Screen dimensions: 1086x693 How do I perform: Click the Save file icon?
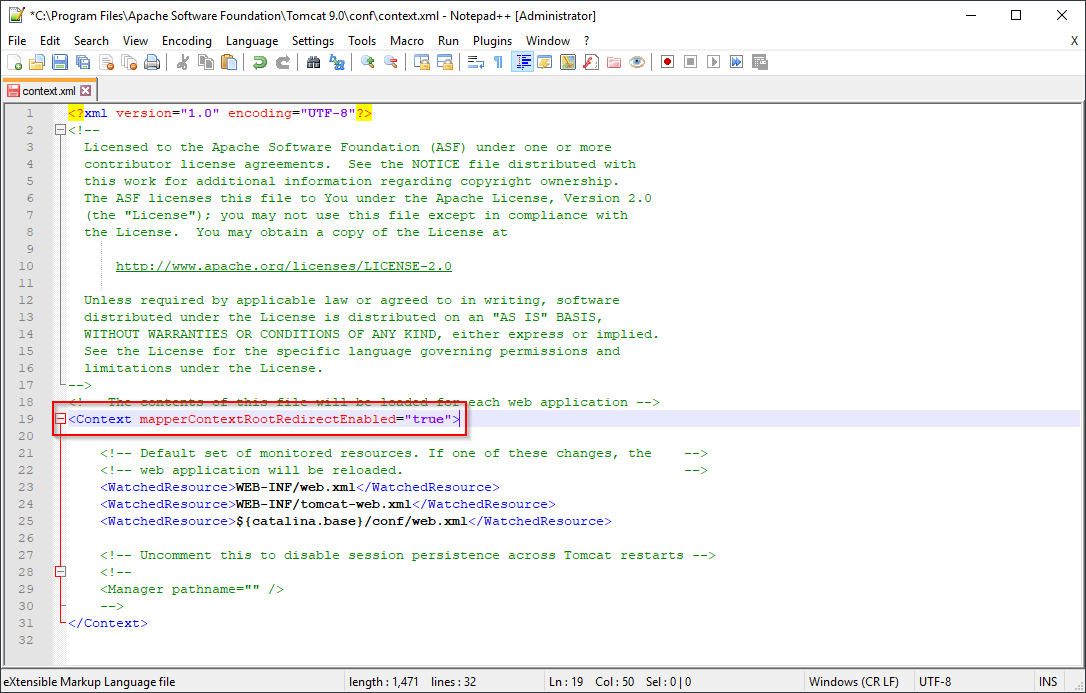(59, 62)
